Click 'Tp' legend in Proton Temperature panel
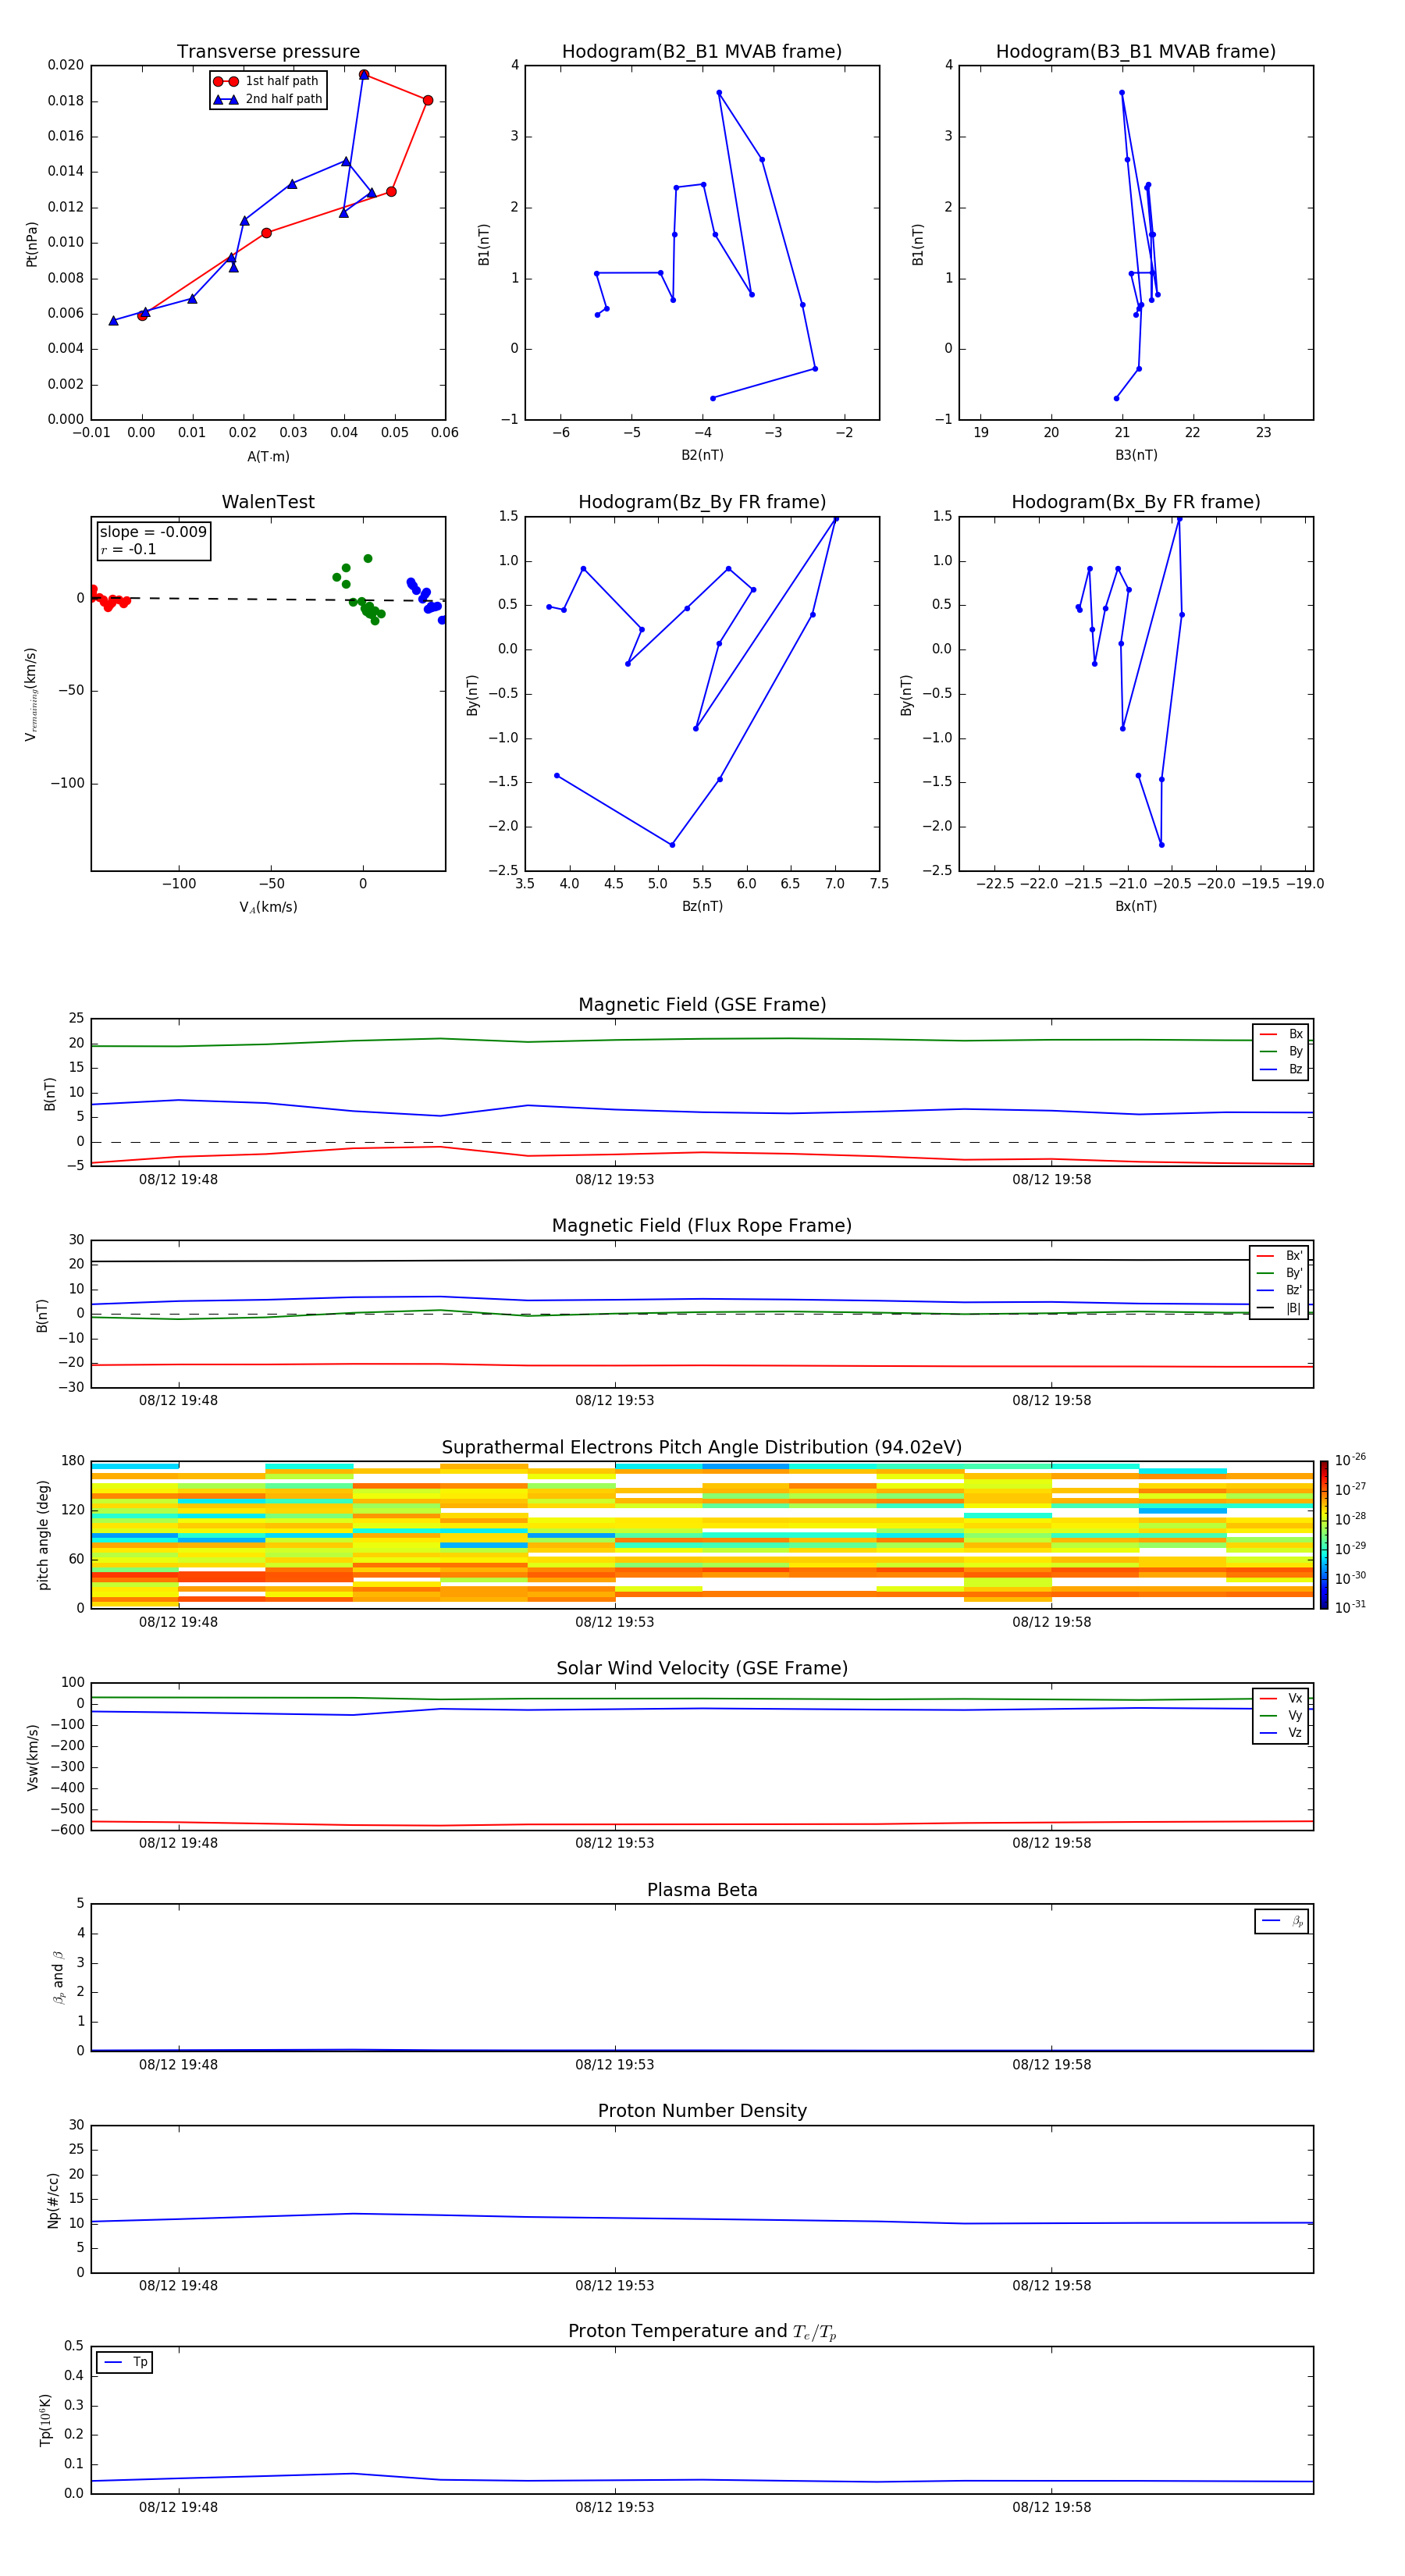This screenshot has height=2576, width=1405. click(x=140, y=2362)
